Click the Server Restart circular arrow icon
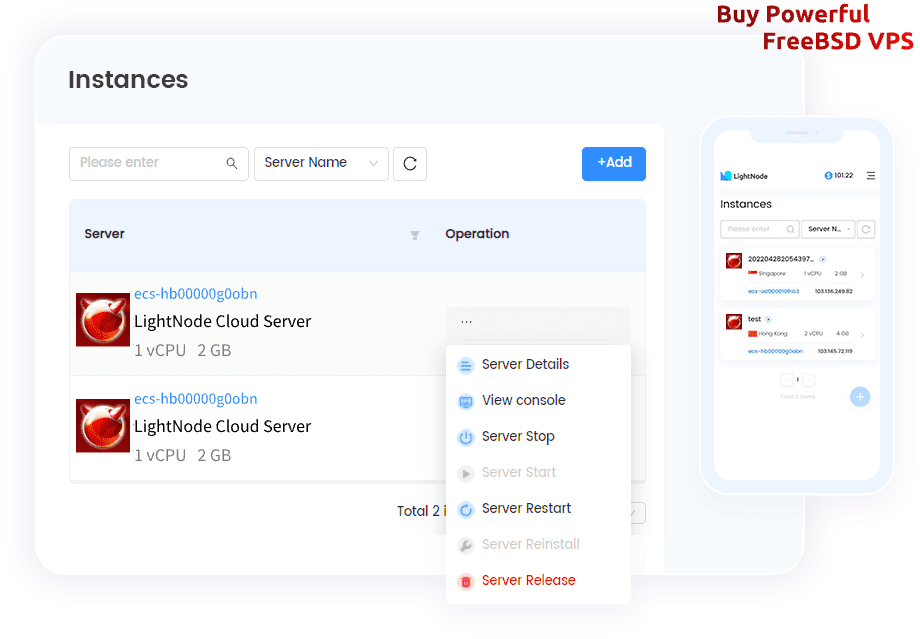This screenshot has width=920, height=639. click(x=466, y=508)
